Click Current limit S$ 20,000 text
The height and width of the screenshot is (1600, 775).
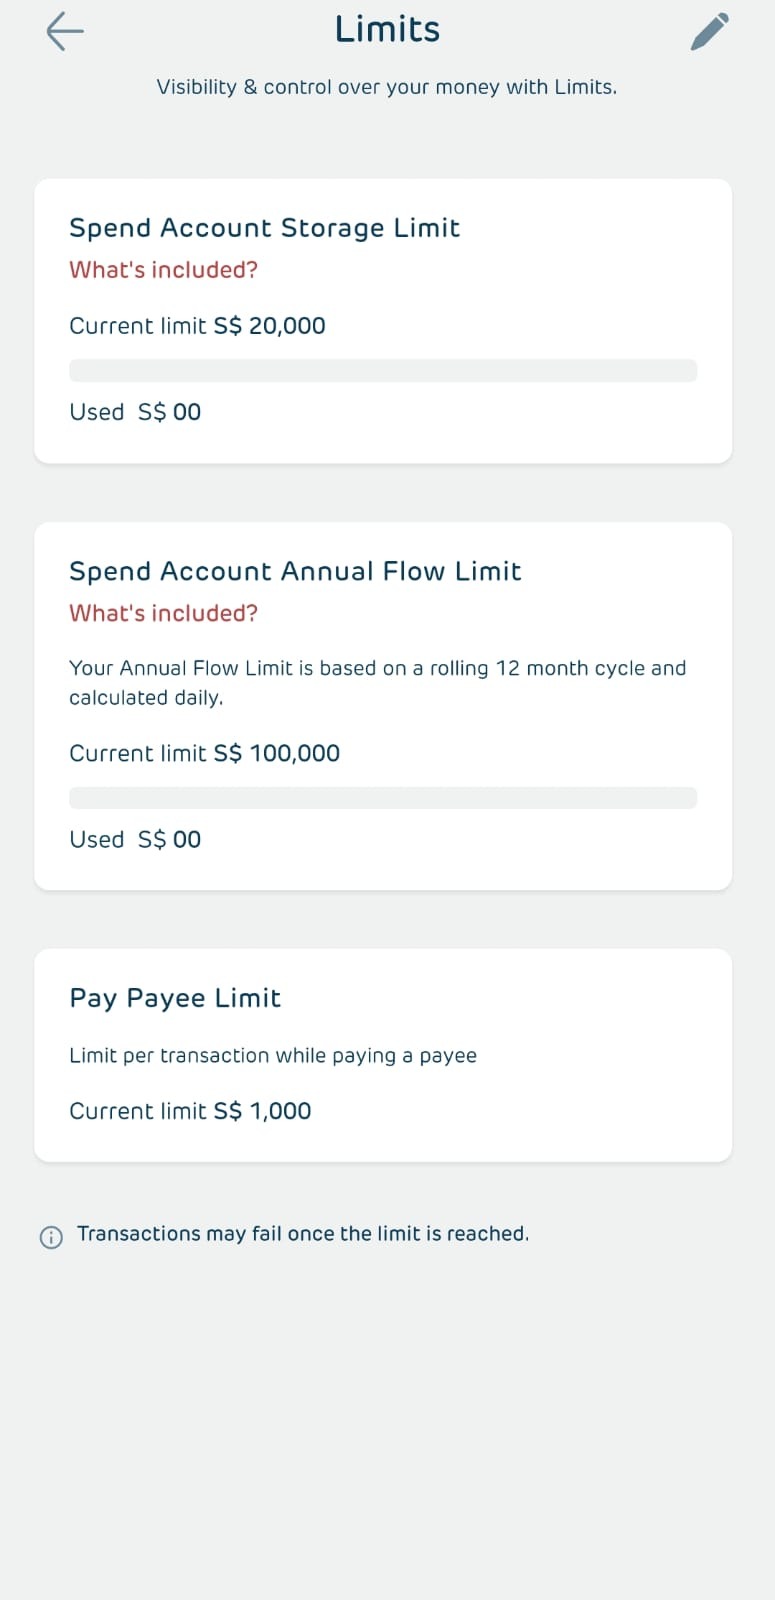point(197,326)
